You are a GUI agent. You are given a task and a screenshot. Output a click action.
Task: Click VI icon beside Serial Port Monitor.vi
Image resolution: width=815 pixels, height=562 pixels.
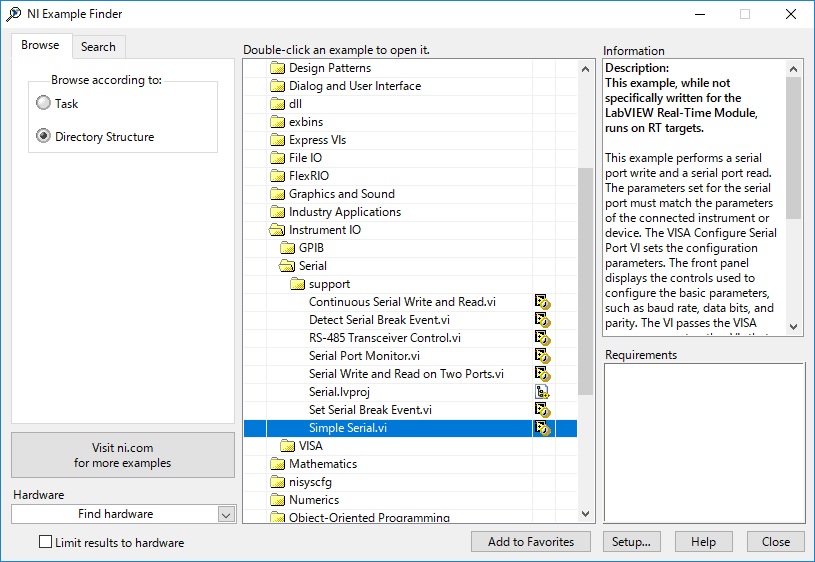tap(543, 356)
